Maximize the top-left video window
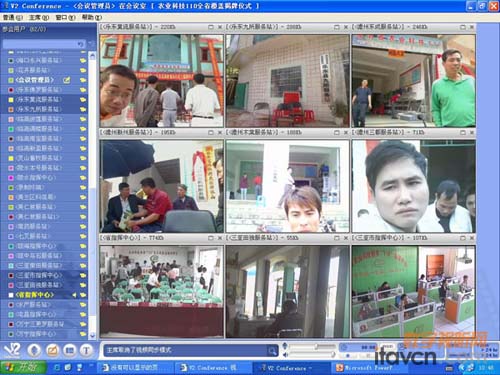The width and height of the screenshot is (500, 375). coord(211,27)
